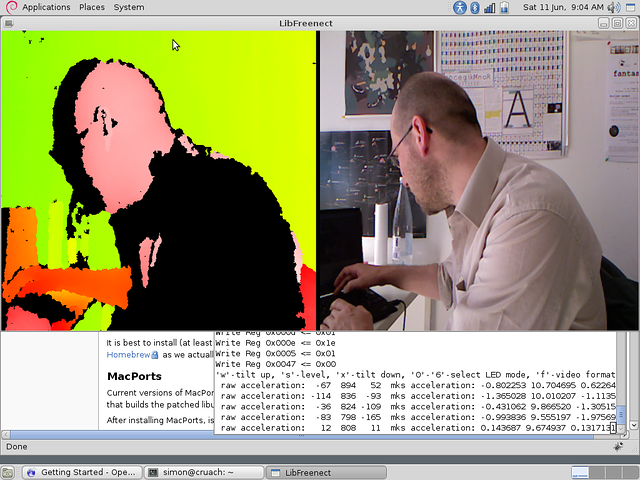Click the terminal scrollbar thumb
The image size is (640, 480).
621,415
